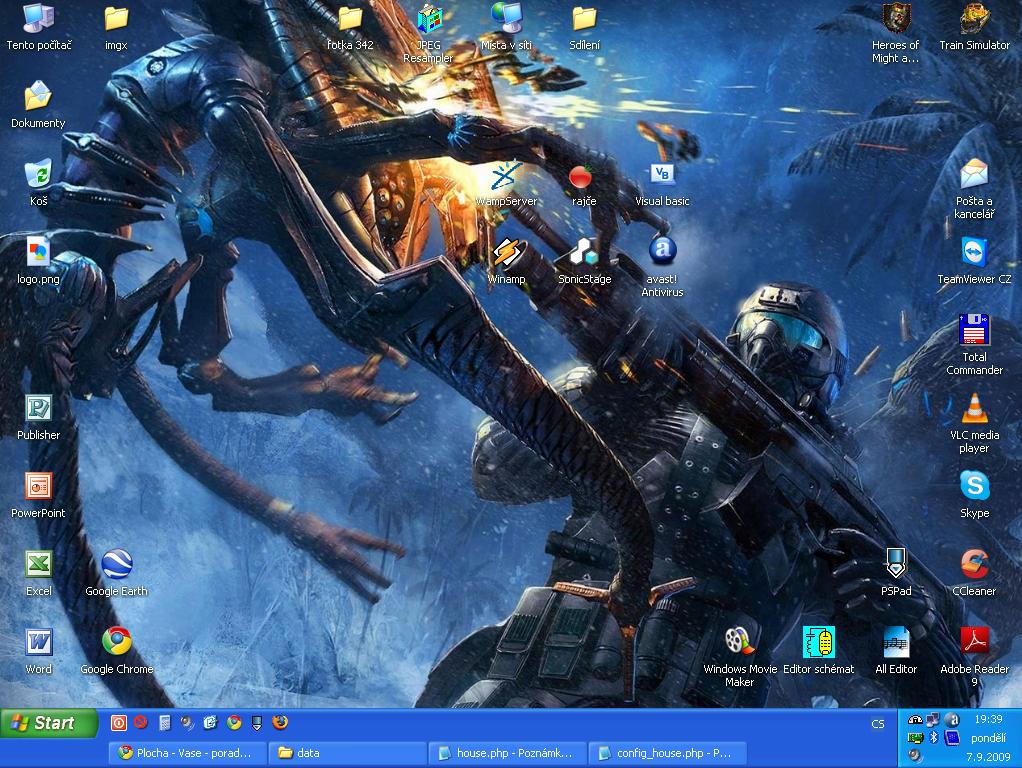Launch JPEG Resampler from the desktop
Viewport: 1022px width, 768px height.
click(428, 33)
